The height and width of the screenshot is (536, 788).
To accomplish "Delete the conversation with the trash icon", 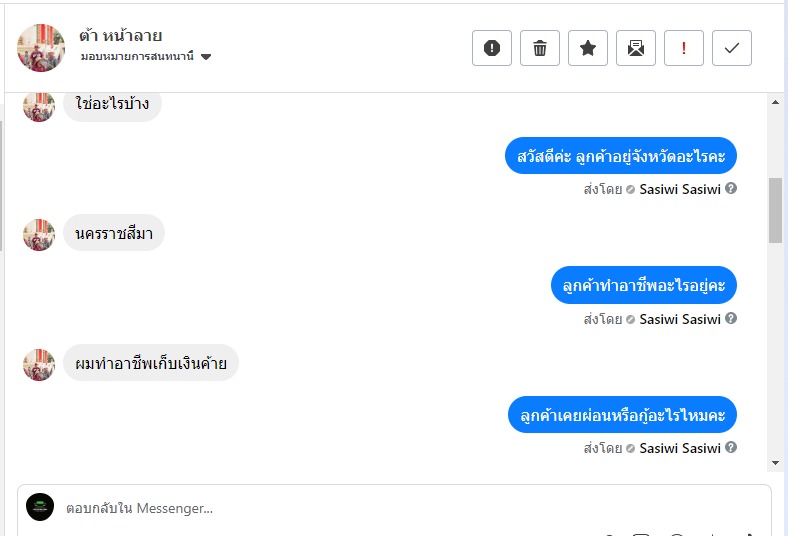I will 540,48.
